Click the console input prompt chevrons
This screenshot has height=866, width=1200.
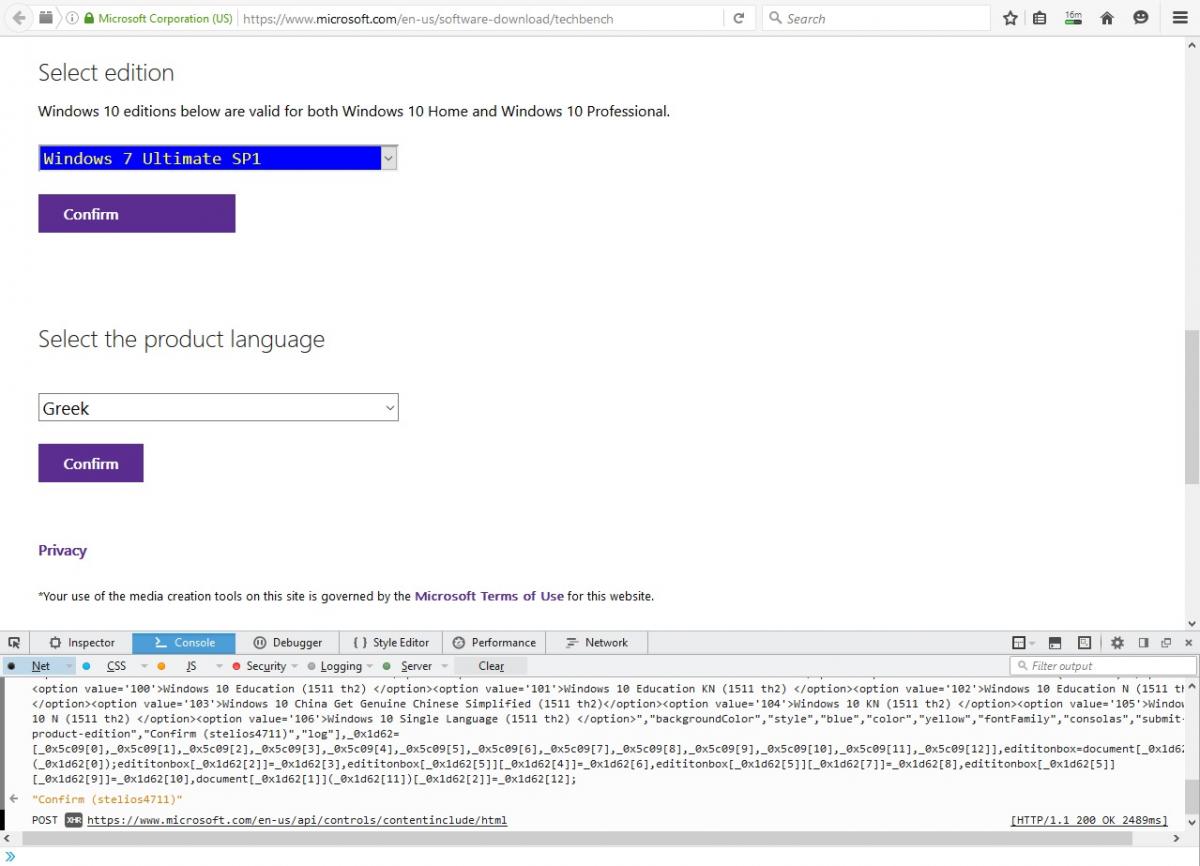click(10, 856)
